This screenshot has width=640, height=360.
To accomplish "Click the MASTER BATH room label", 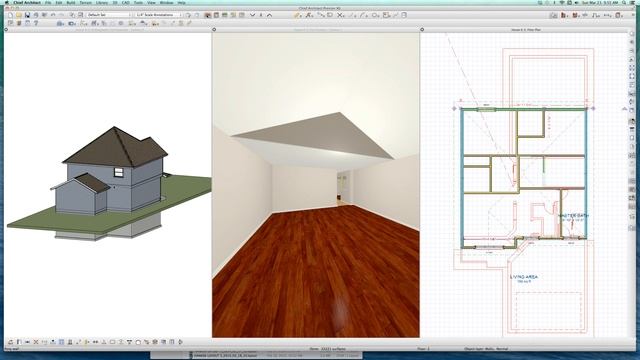I will 573,216.
